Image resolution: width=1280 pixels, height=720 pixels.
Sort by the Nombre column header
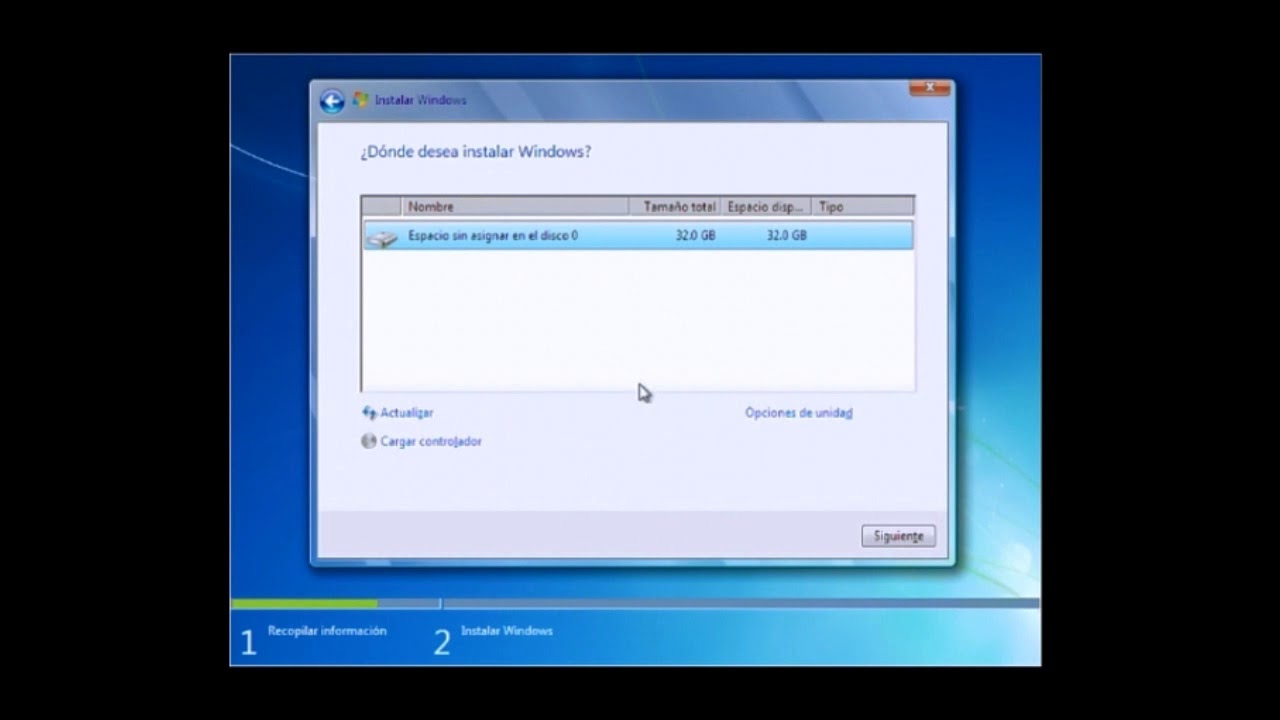(x=515, y=206)
